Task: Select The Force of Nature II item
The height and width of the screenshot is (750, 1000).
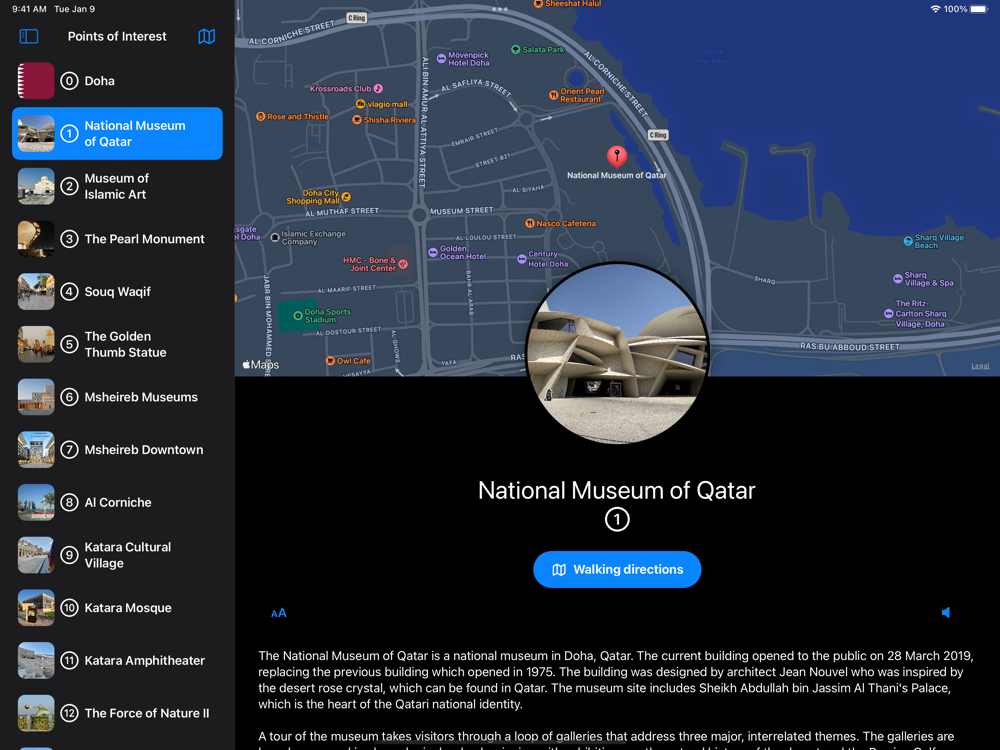Action: [x=117, y=713]
